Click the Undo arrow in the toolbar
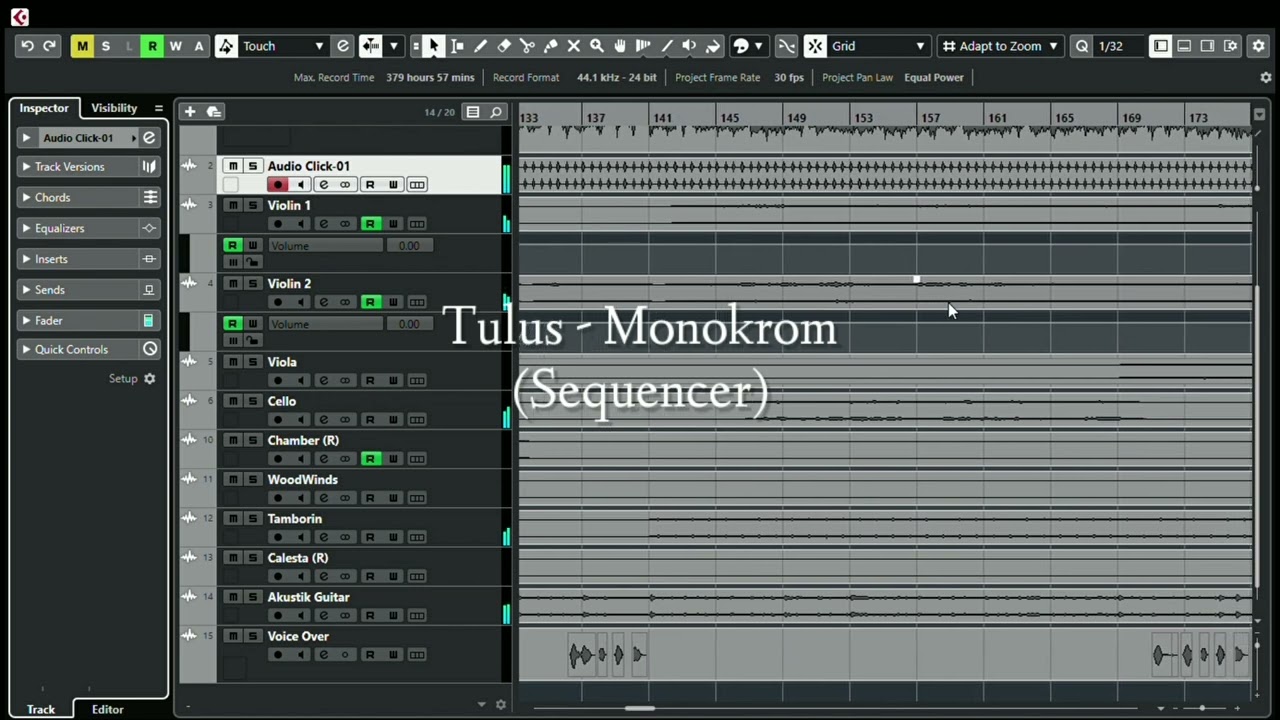 27,46
